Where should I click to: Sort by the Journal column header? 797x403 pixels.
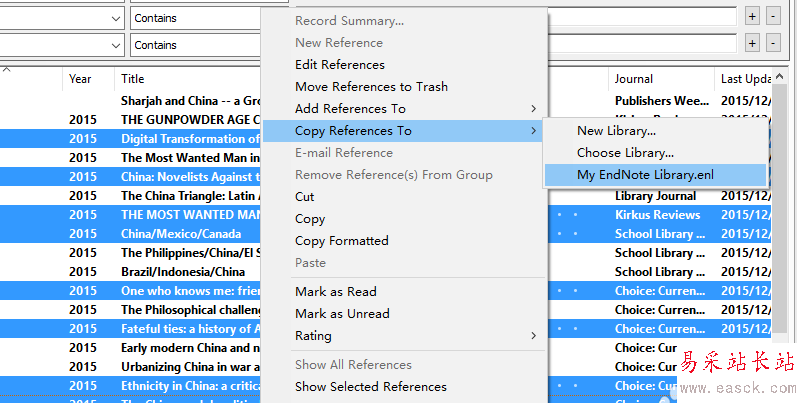634,79
